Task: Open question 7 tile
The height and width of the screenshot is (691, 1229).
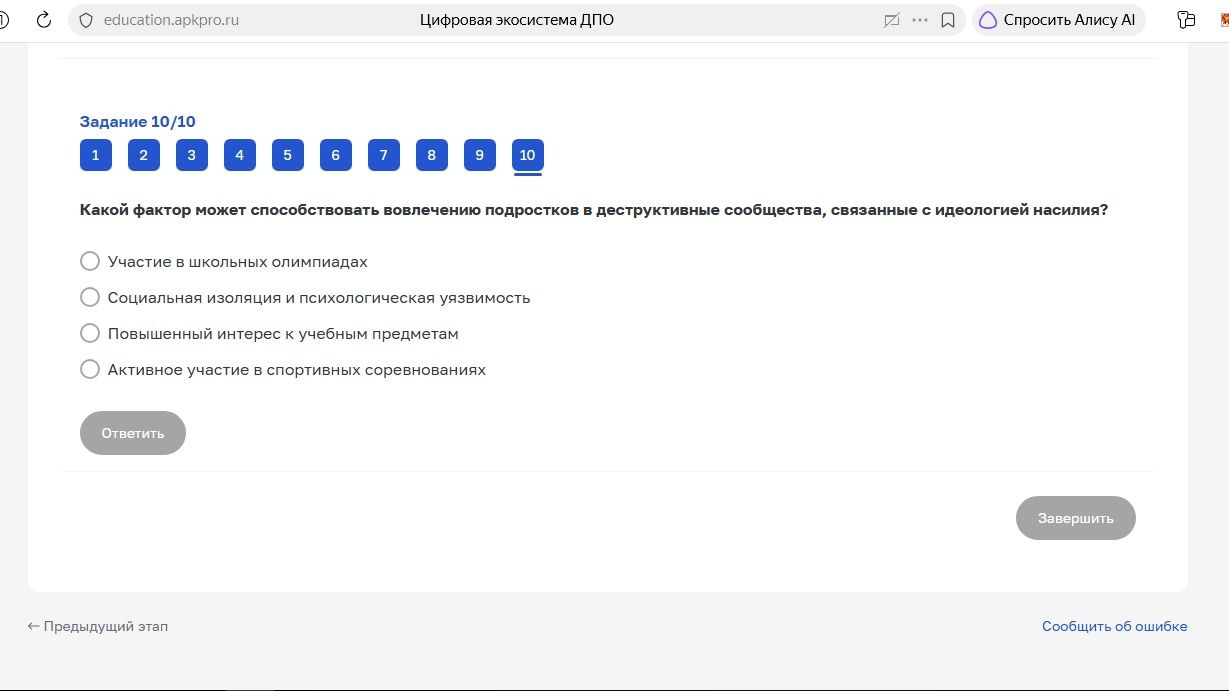Action: click(x=384, y=155)
